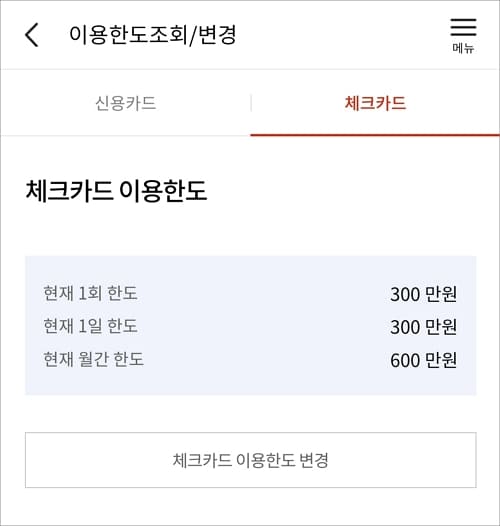500x526 pixels.
Task: Select the 체크카드 tab
Action: coord(376,103)
